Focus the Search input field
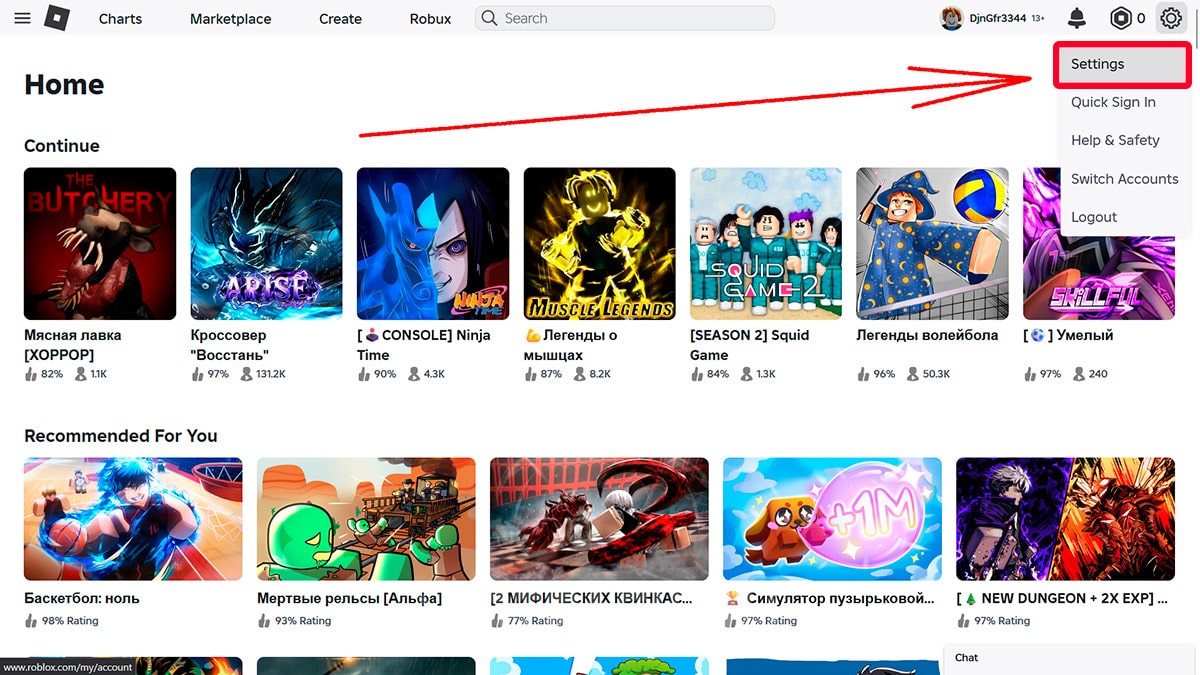The image size is (1200, 675). tap(625, 18)
